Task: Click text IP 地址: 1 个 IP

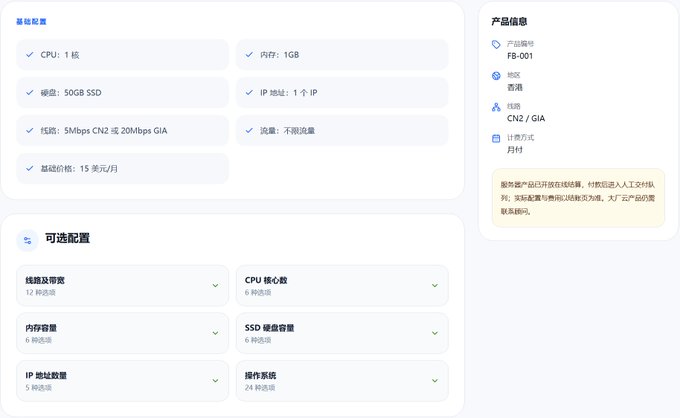Action: [x=288, y=93]
